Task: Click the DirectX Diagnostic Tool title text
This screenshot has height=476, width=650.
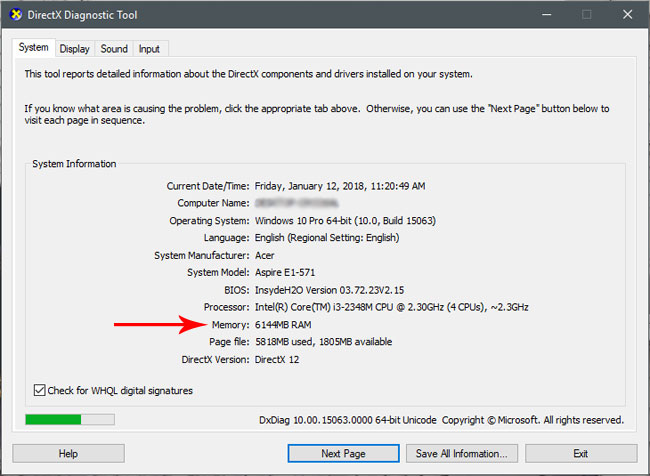Action: click(82, 15)
